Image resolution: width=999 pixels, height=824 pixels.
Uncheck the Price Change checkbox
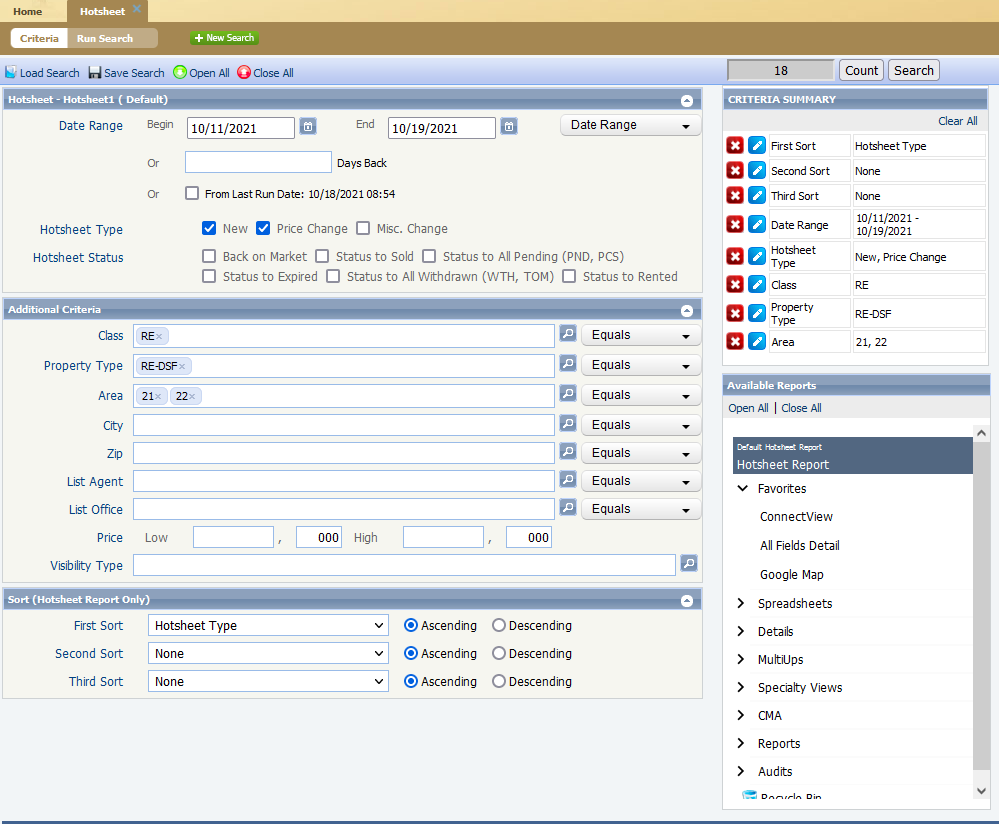(263, 228)
